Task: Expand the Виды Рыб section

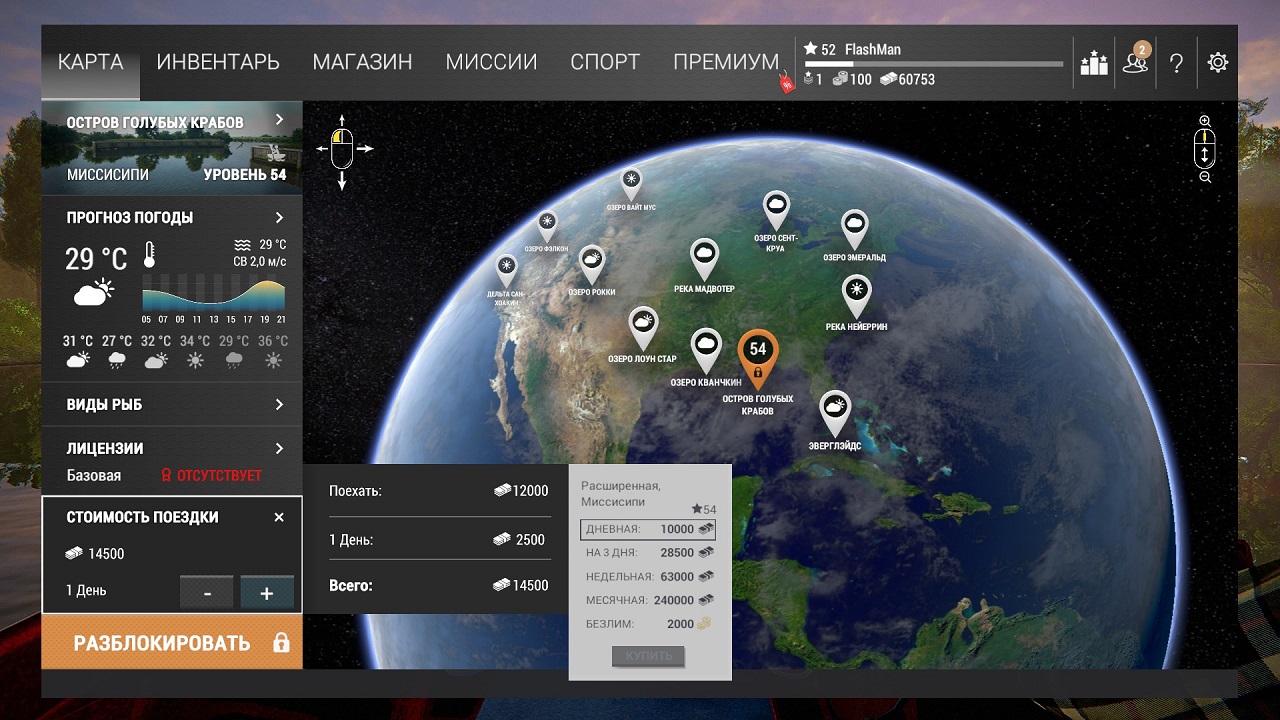Action: point(279,404)
